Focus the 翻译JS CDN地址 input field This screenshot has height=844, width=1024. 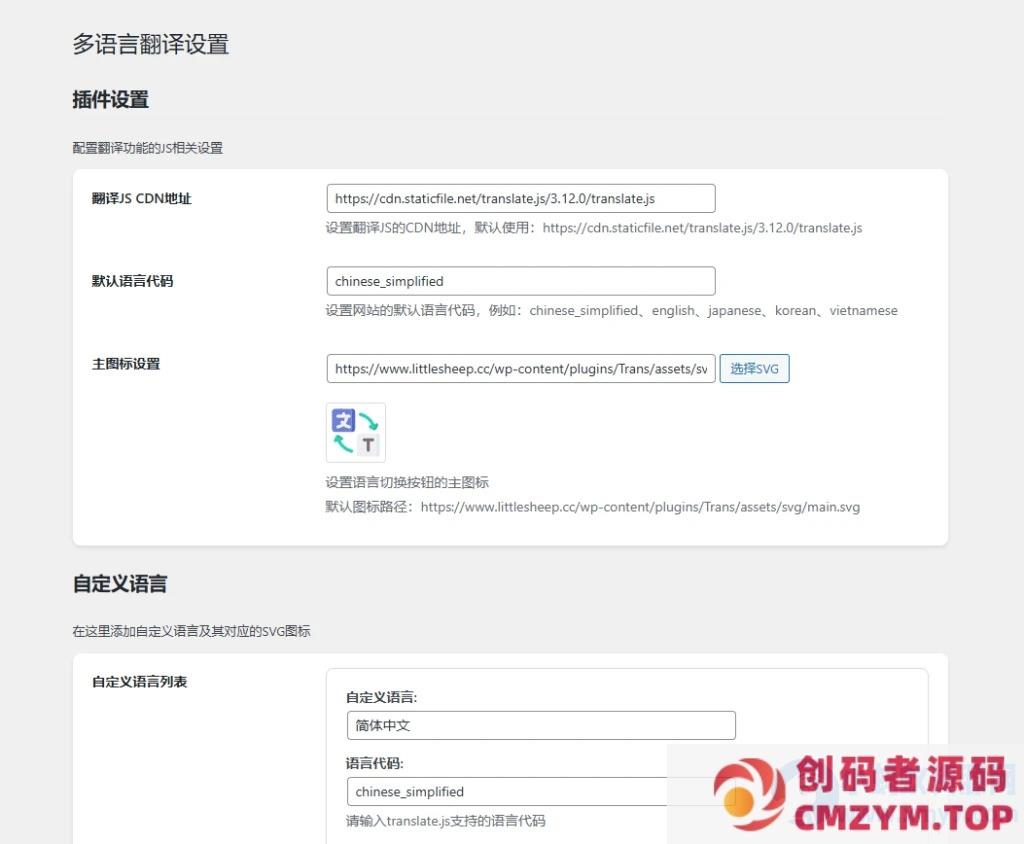pyautogui.click(x=520, y=198)
